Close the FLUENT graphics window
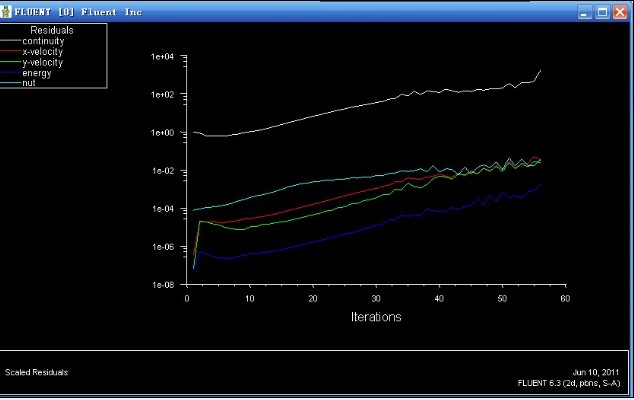 (x=621, y=12)
